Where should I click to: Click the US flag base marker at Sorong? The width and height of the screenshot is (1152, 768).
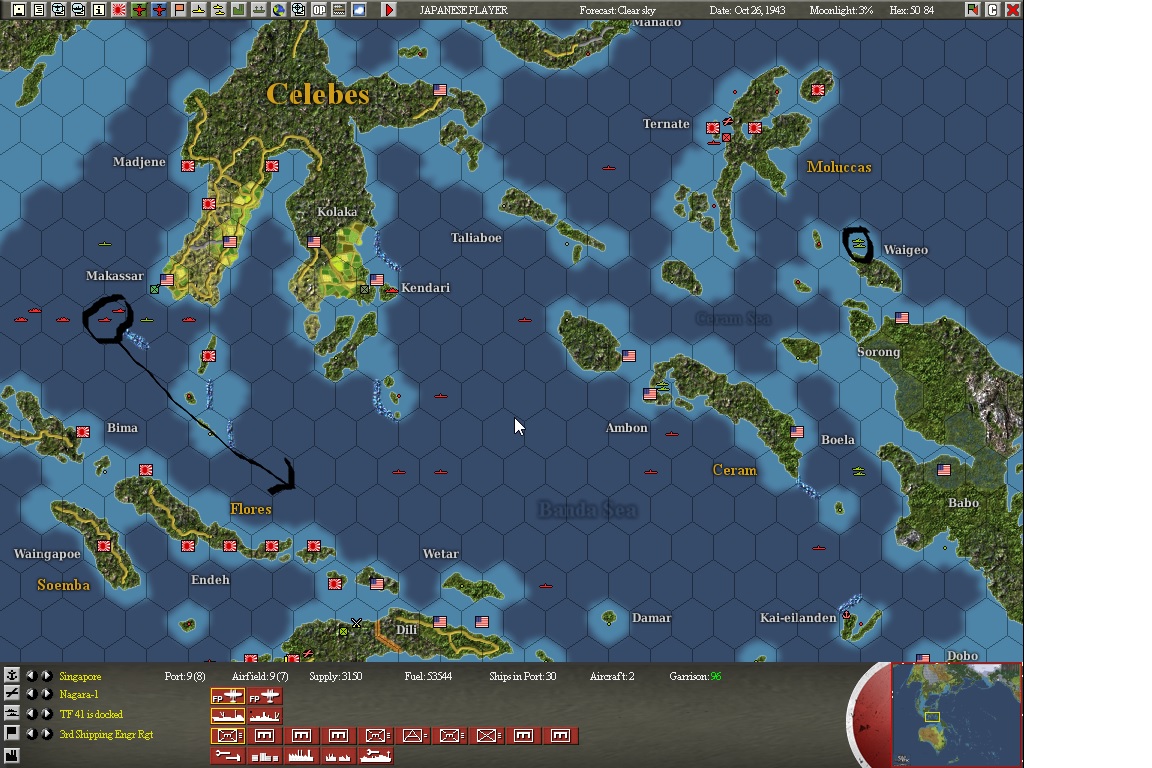[901, 317]
